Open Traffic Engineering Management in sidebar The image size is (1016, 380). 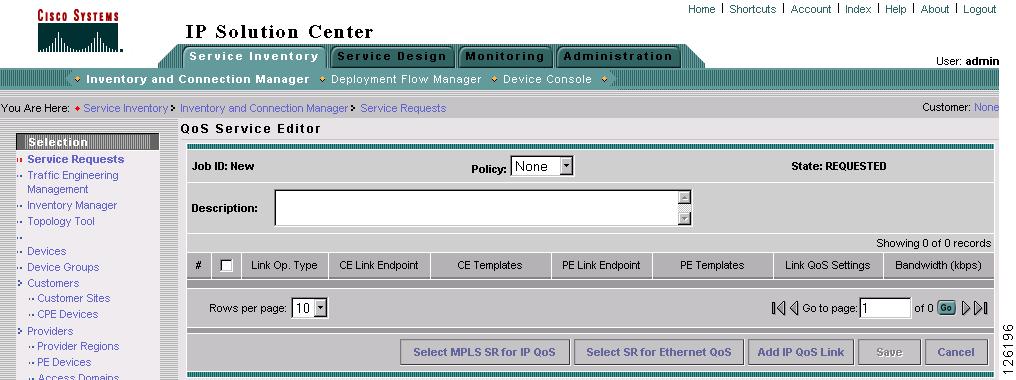(x=73, y=182)
